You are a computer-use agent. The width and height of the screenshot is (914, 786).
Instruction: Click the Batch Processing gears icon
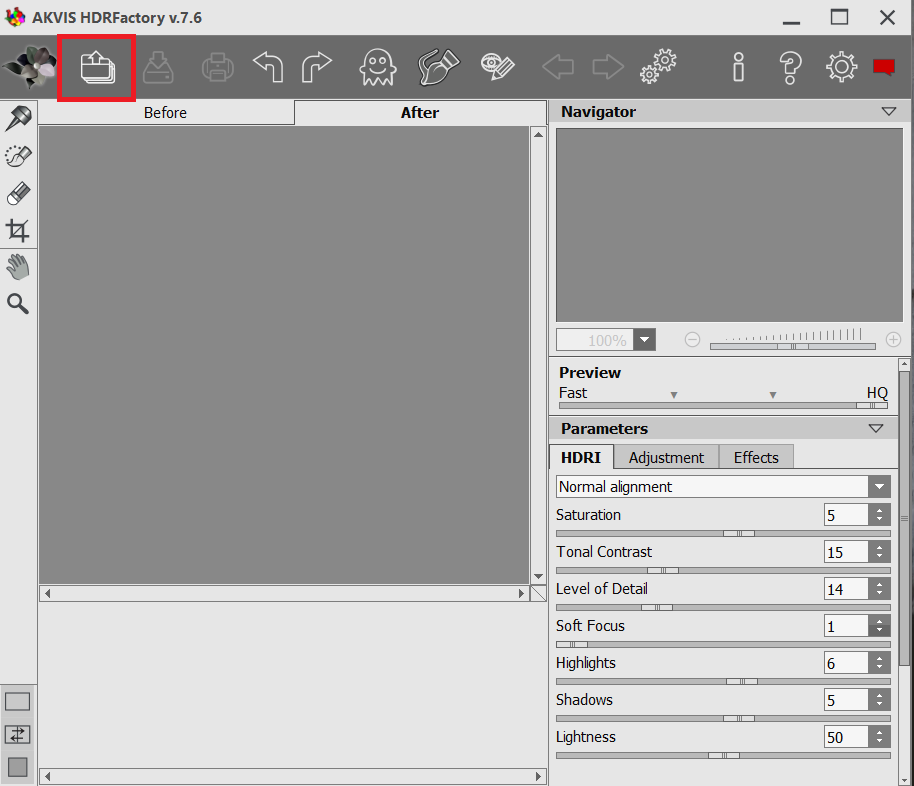click(658, 67)
